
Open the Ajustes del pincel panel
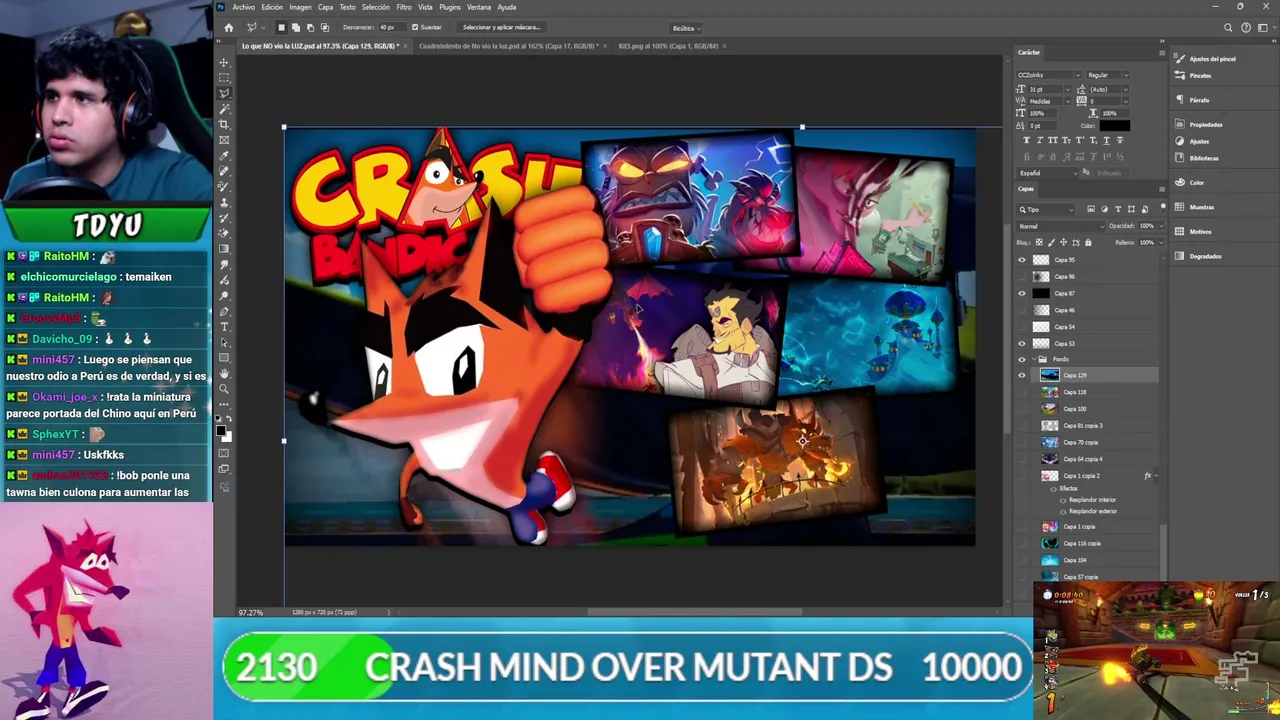click(x=1205, y=59)
